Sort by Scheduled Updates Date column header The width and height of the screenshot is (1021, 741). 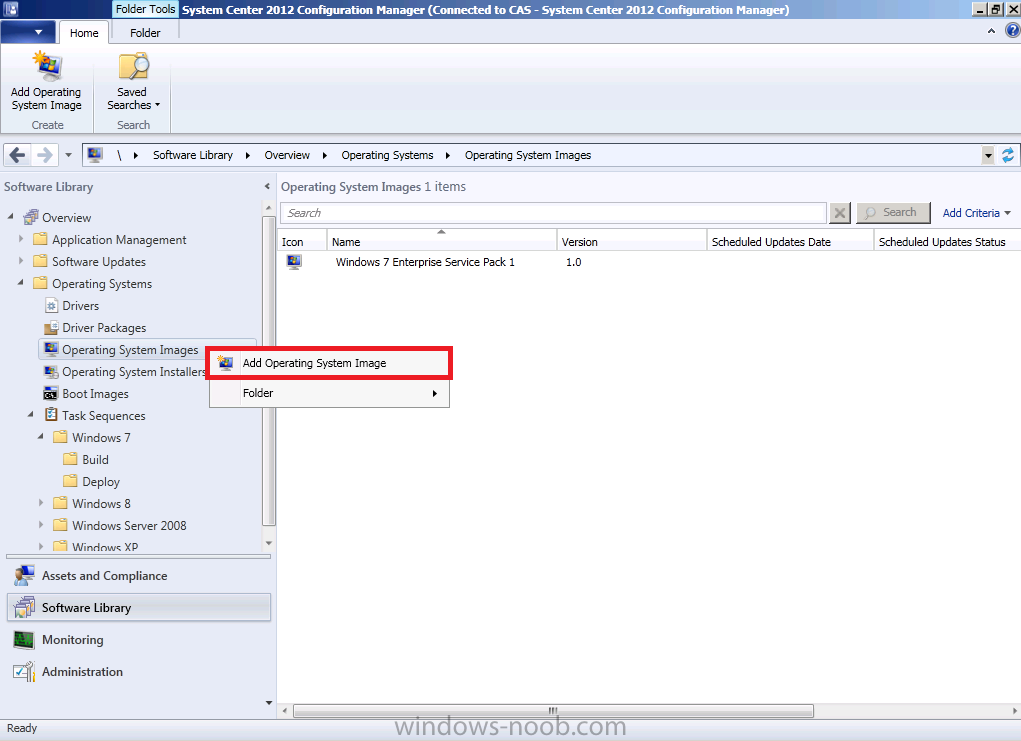click(x=790, y=241)
